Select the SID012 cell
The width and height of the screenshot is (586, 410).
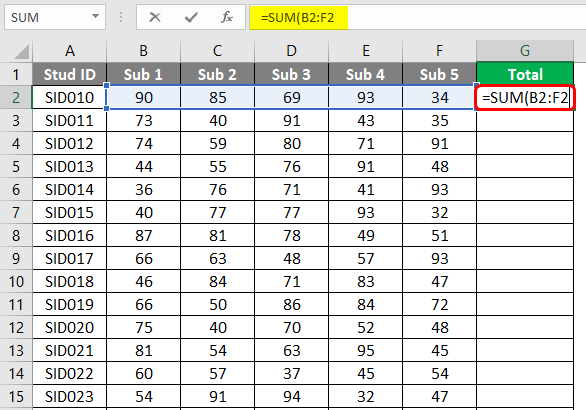(70, 144)
